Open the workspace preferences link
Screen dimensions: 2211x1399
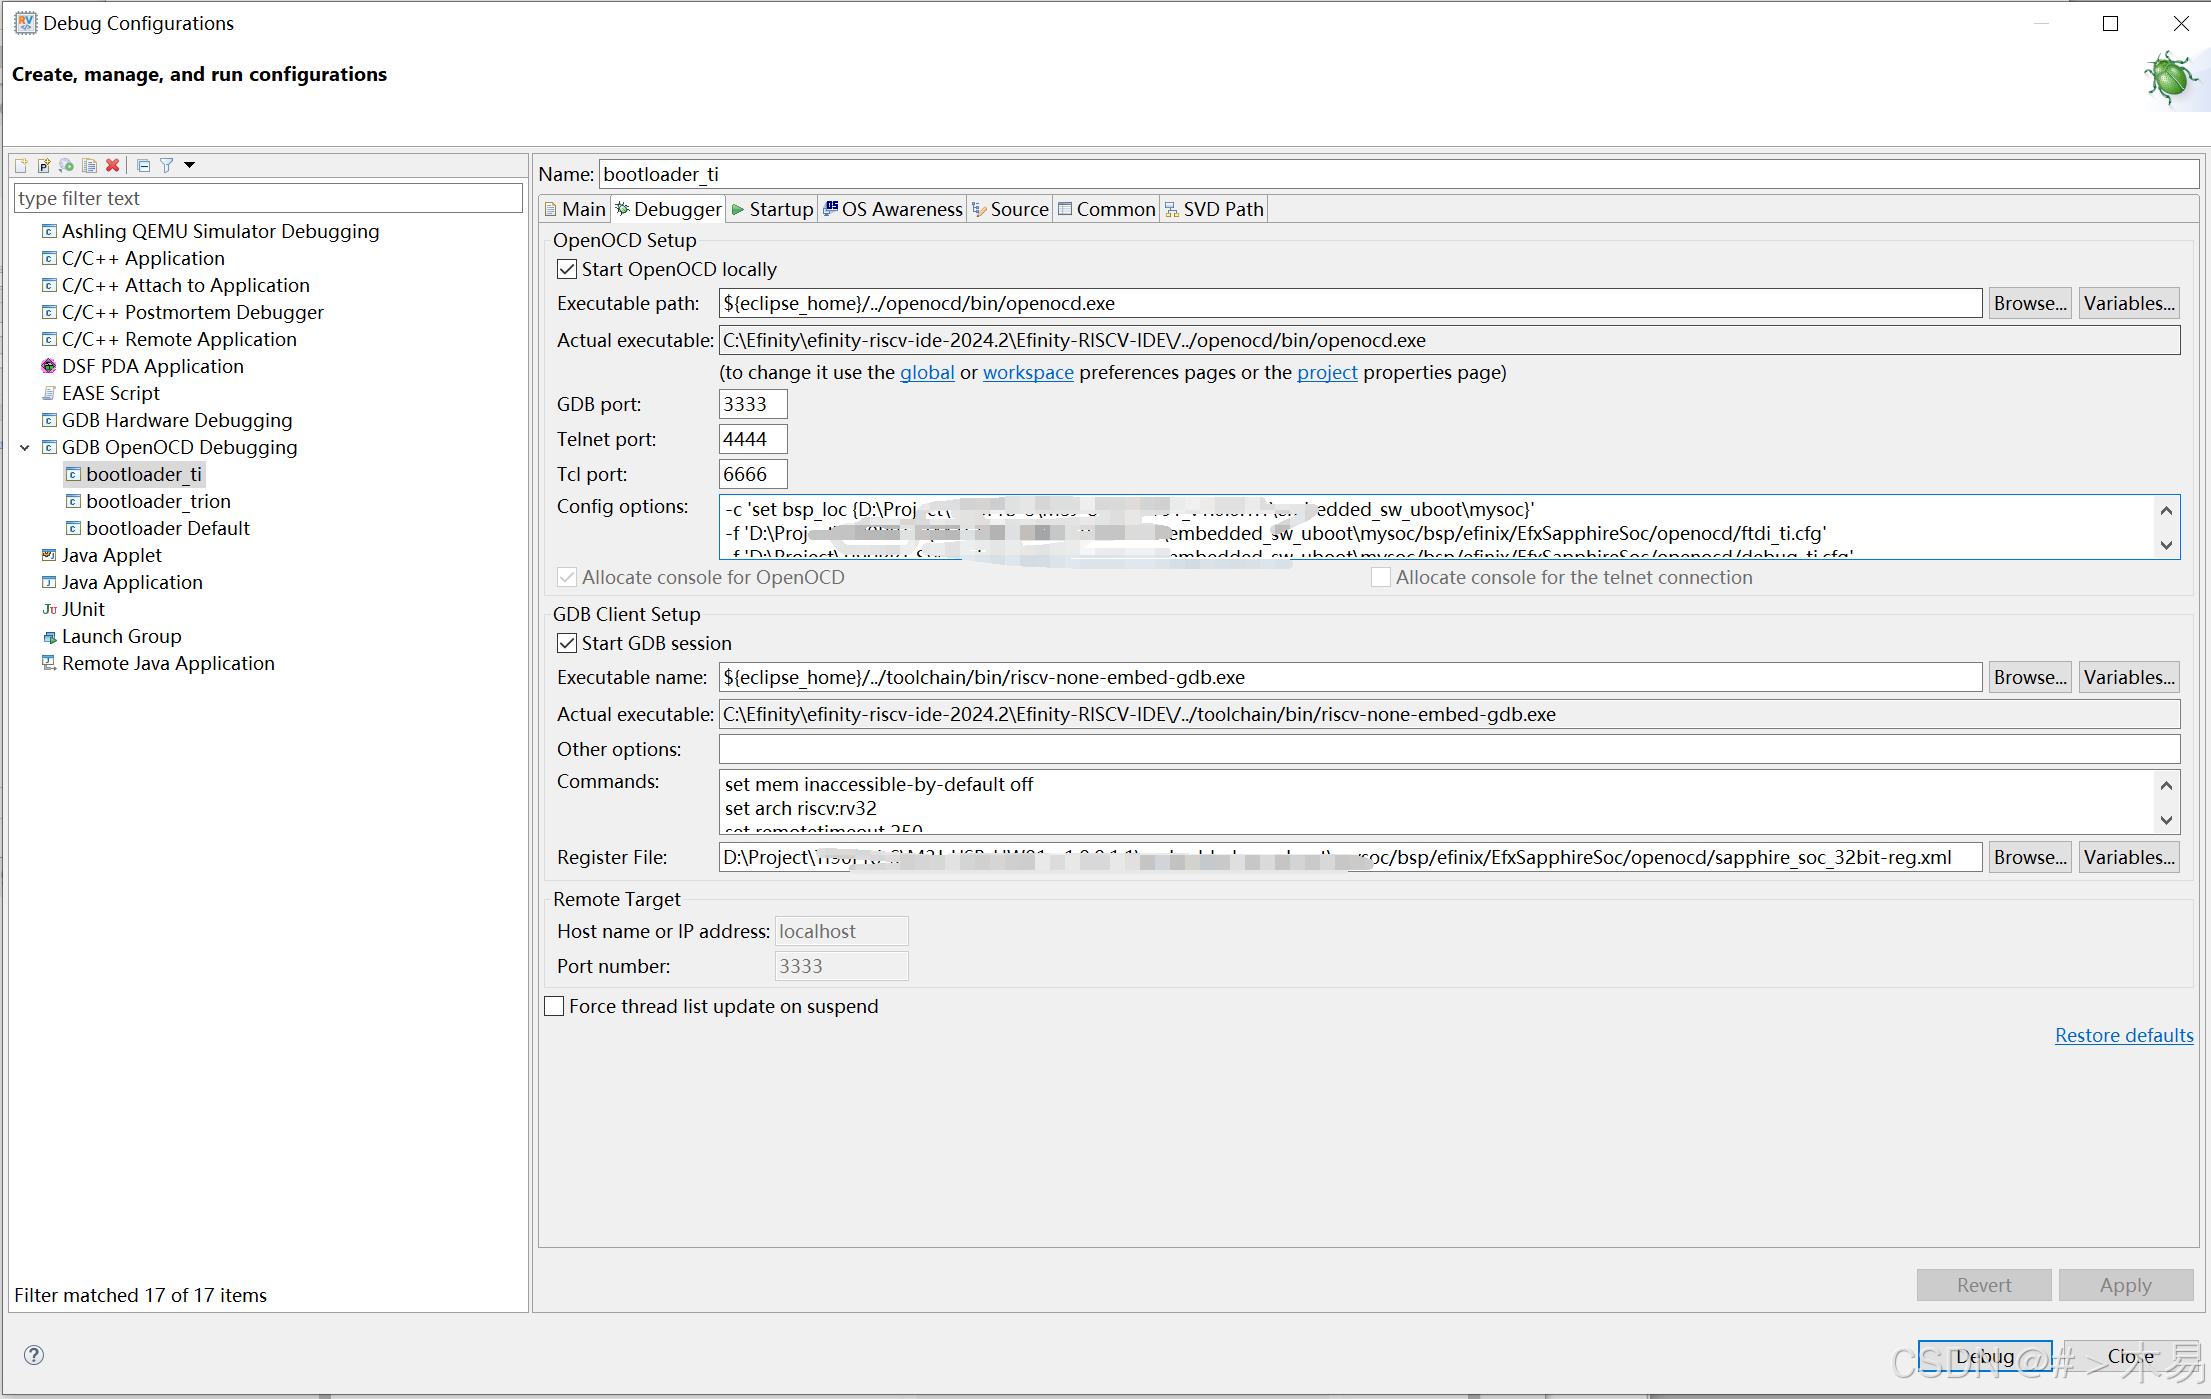point(1028,372)
